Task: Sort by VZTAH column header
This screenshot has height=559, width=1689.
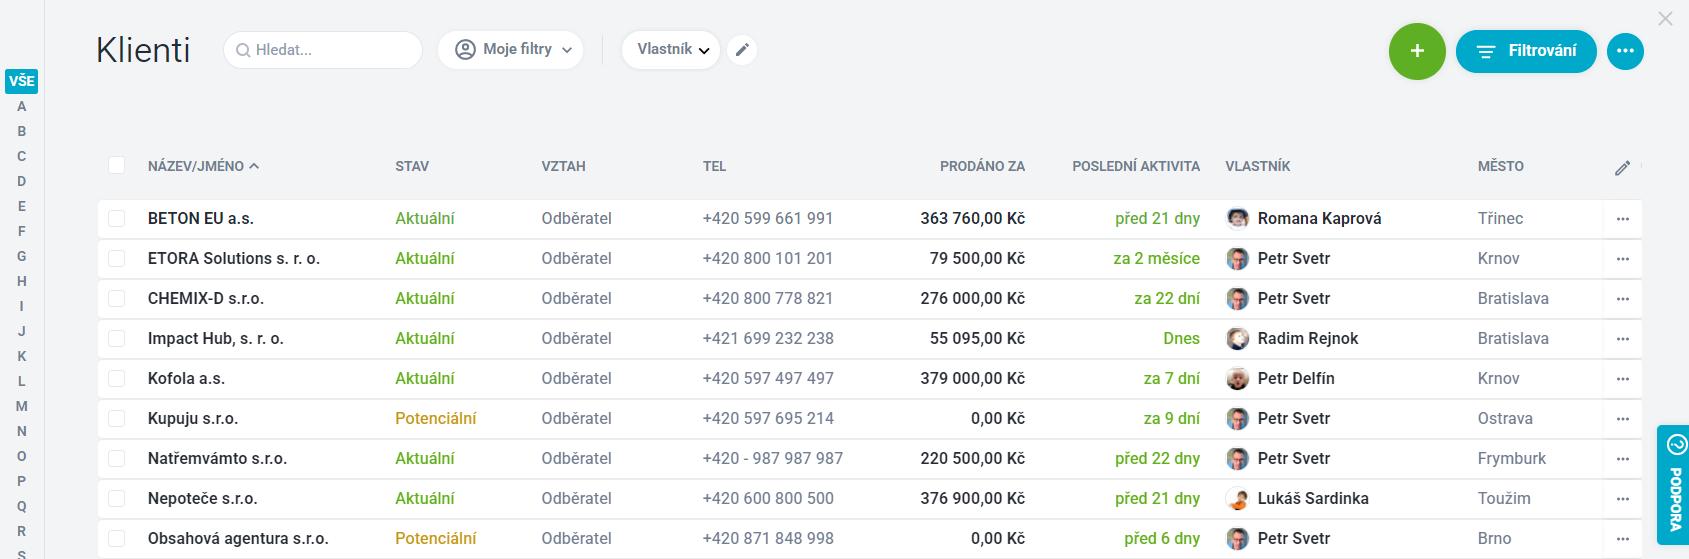Action: coord(564,166)
